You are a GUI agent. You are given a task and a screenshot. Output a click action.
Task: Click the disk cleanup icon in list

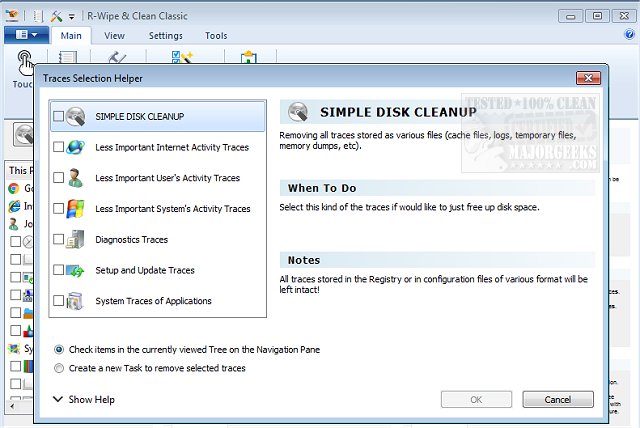[76, 116]
